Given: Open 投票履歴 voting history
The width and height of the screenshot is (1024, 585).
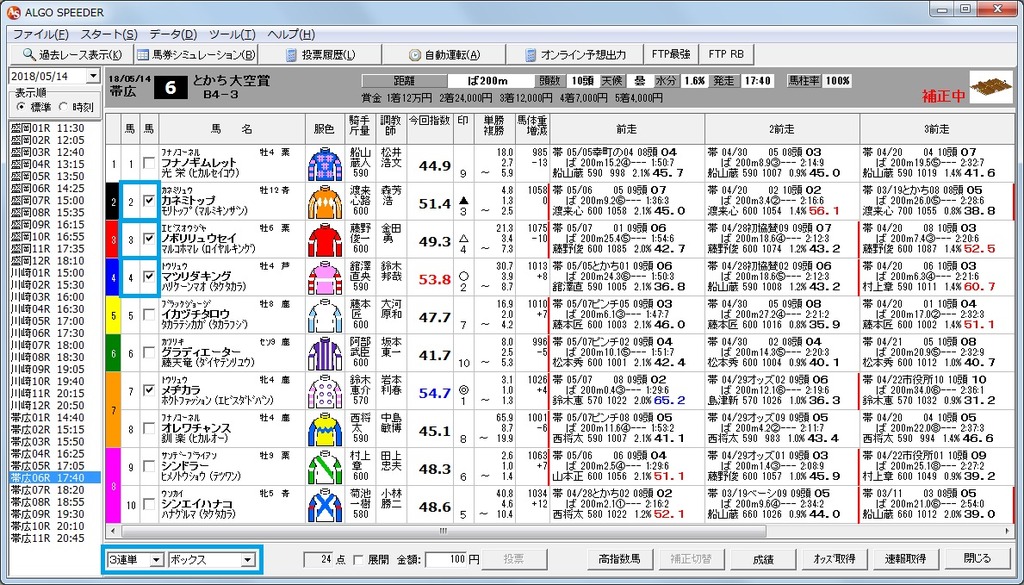Looking at the screenshot, I should [x=320, y=54].
